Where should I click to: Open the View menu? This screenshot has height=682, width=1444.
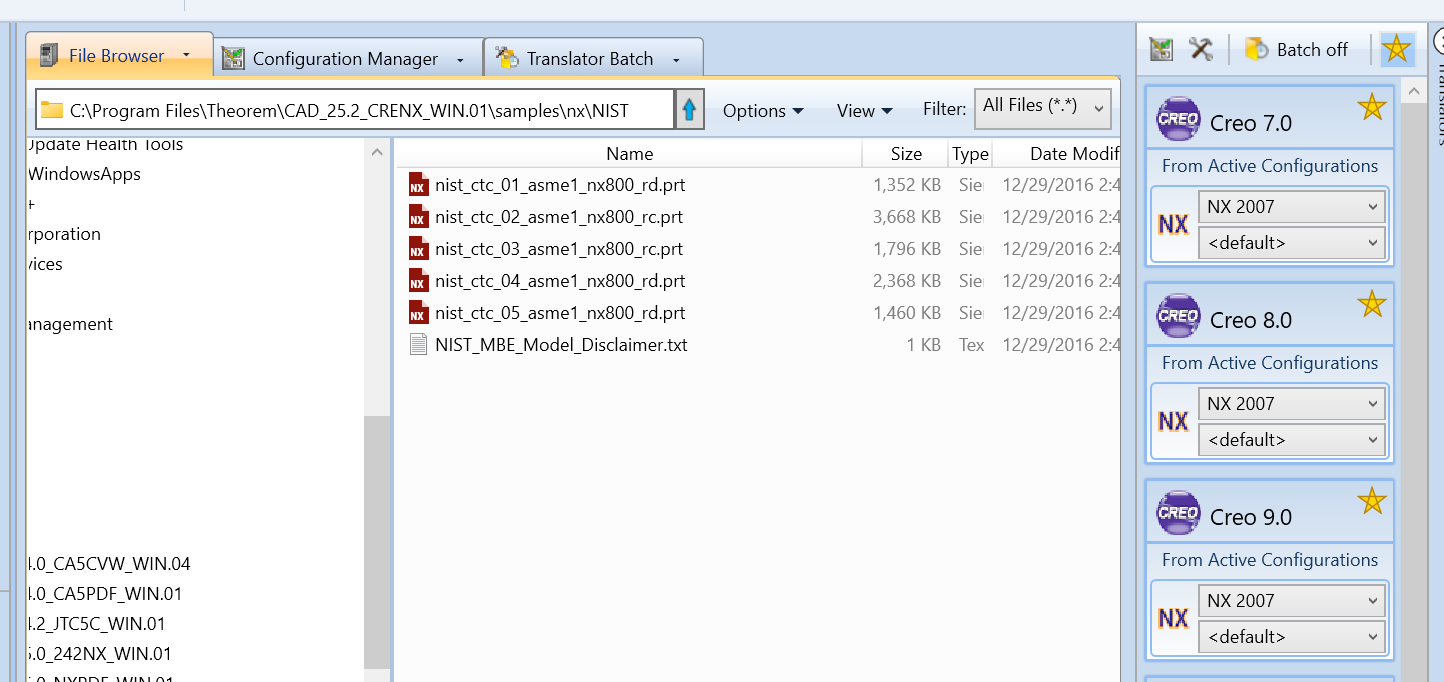coord(864,111)
